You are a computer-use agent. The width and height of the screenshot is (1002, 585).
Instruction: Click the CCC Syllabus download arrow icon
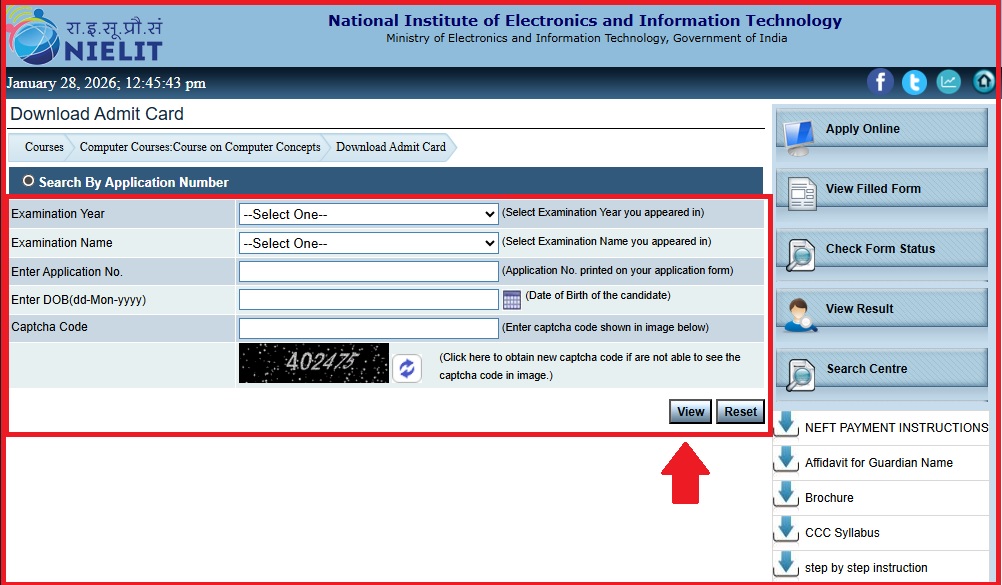[786, 531]
